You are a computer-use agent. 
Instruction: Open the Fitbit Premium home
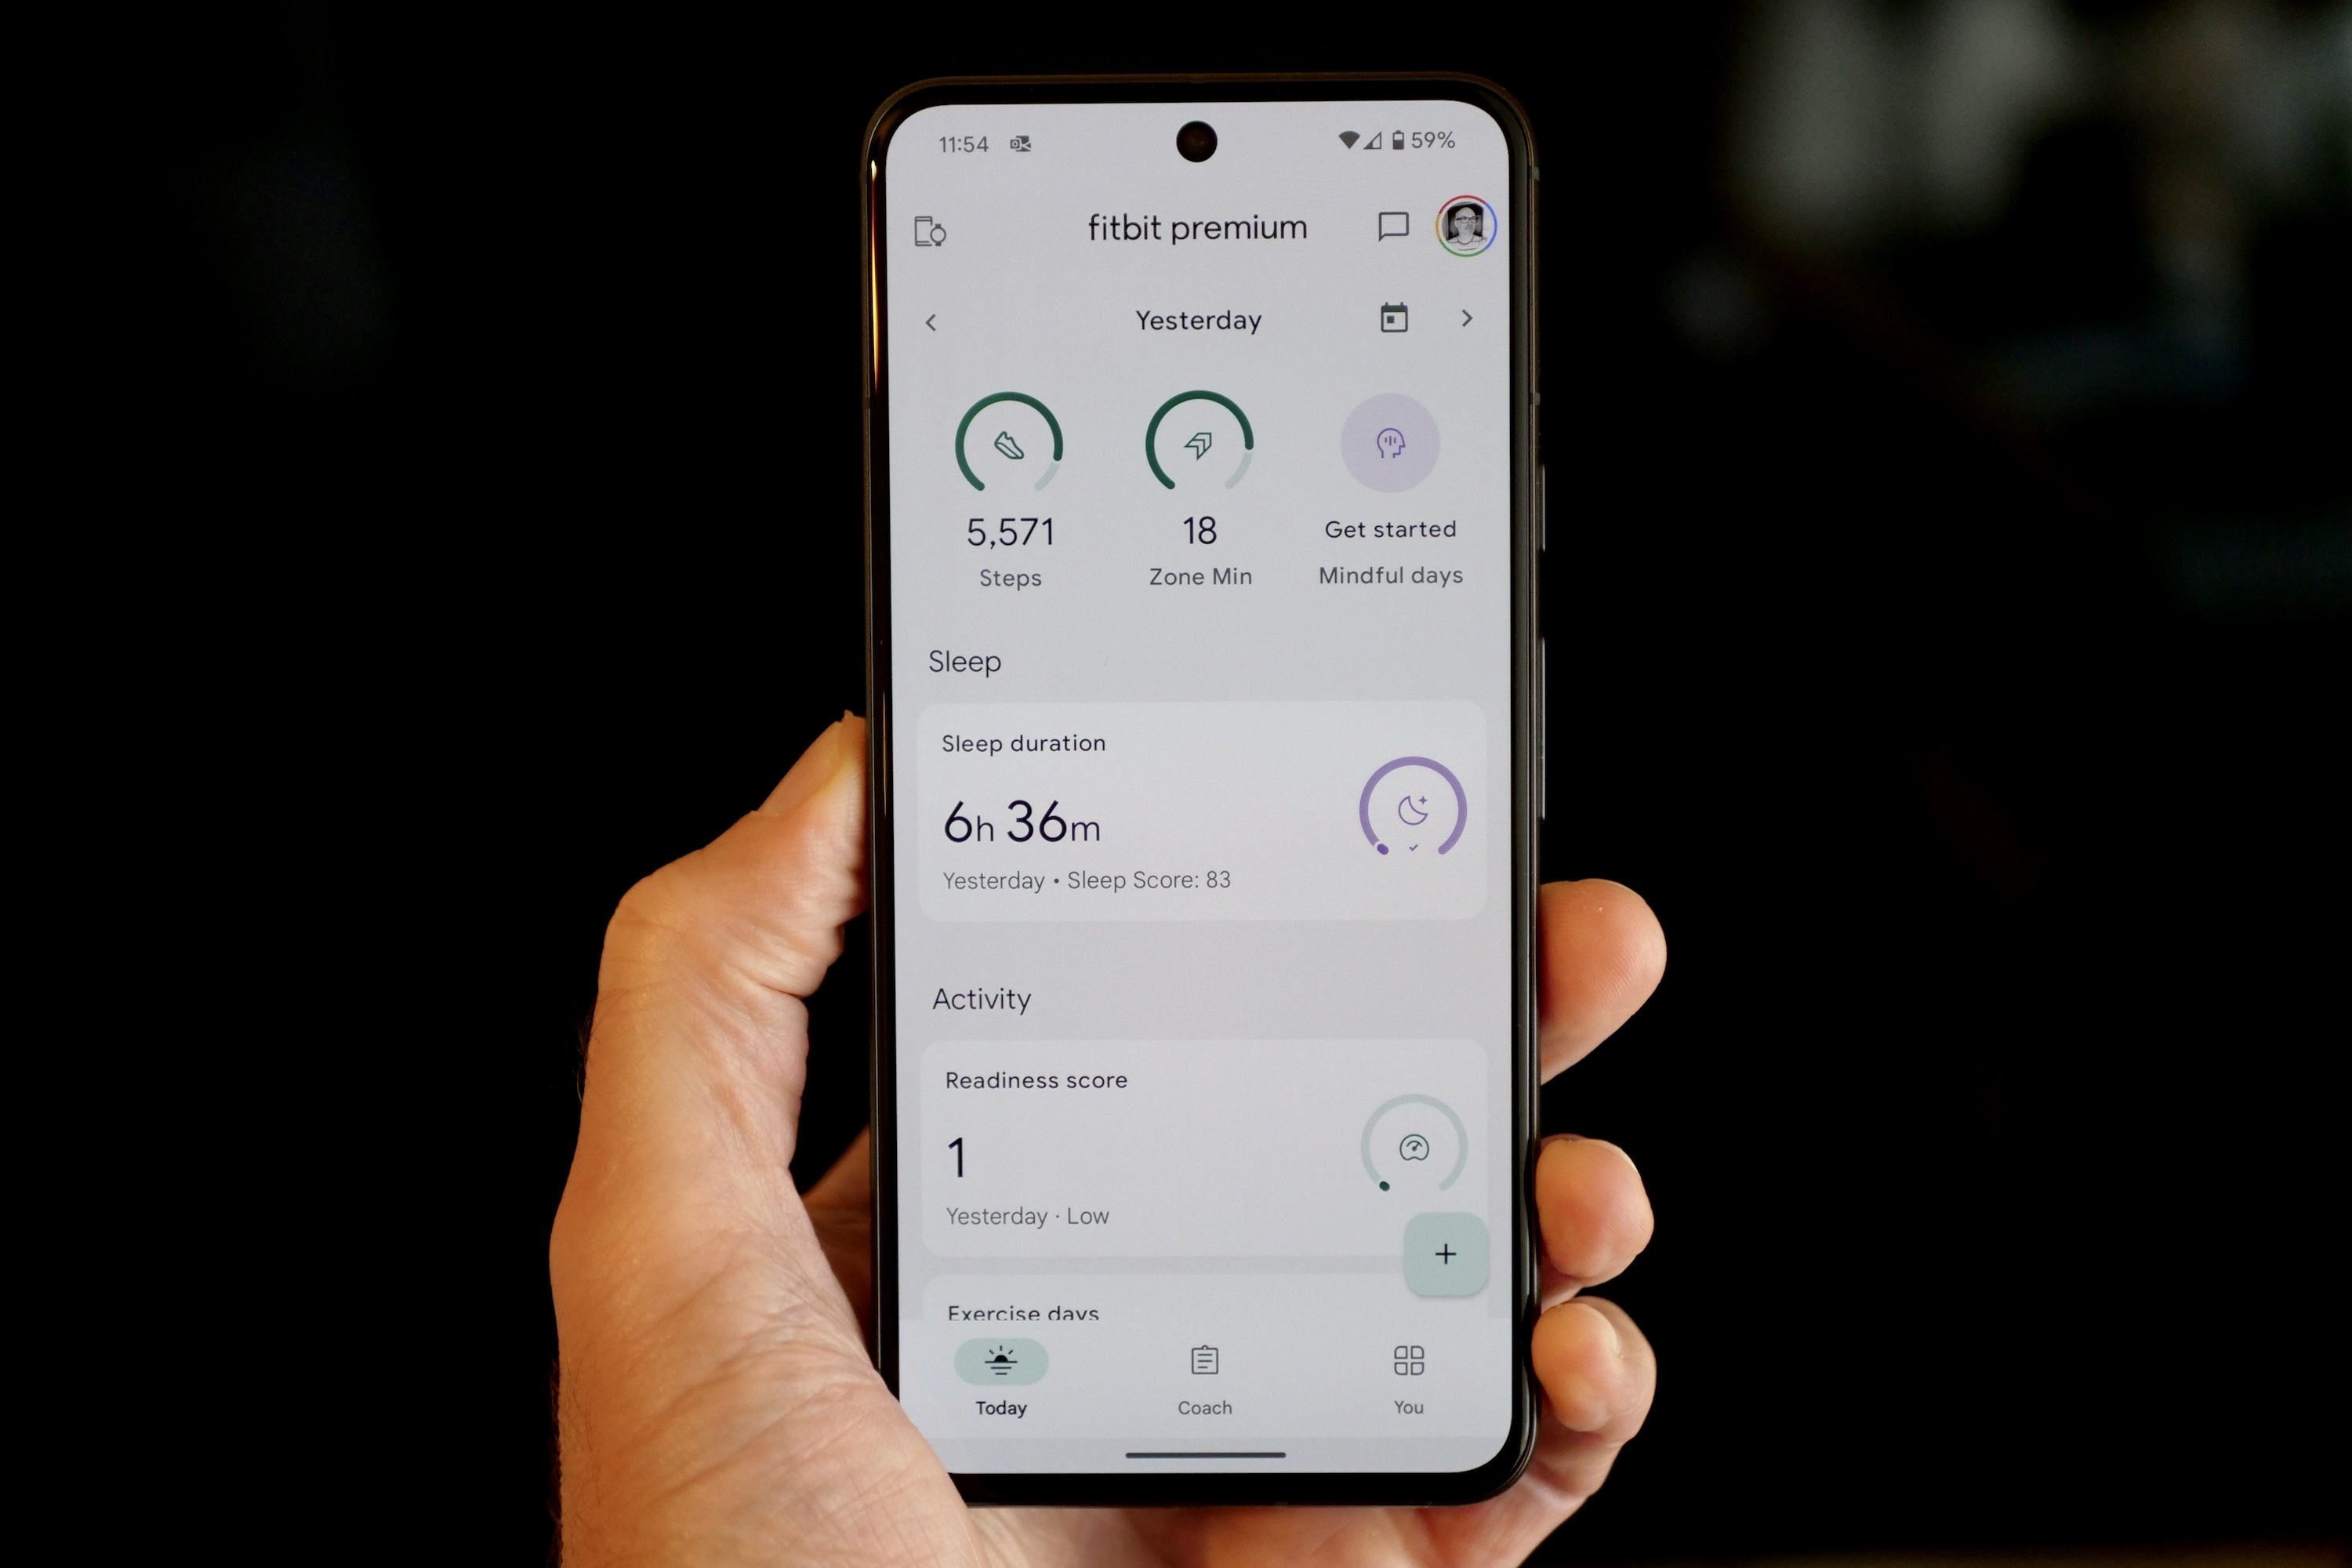tap(1196, 226)
